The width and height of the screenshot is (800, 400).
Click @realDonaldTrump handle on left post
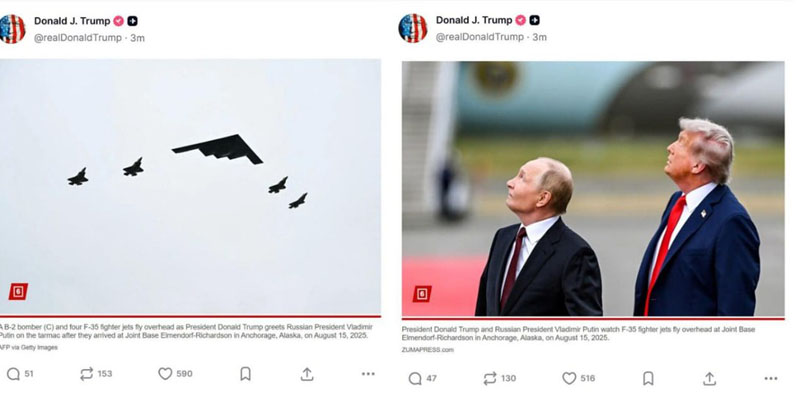(x=78, y=38)
